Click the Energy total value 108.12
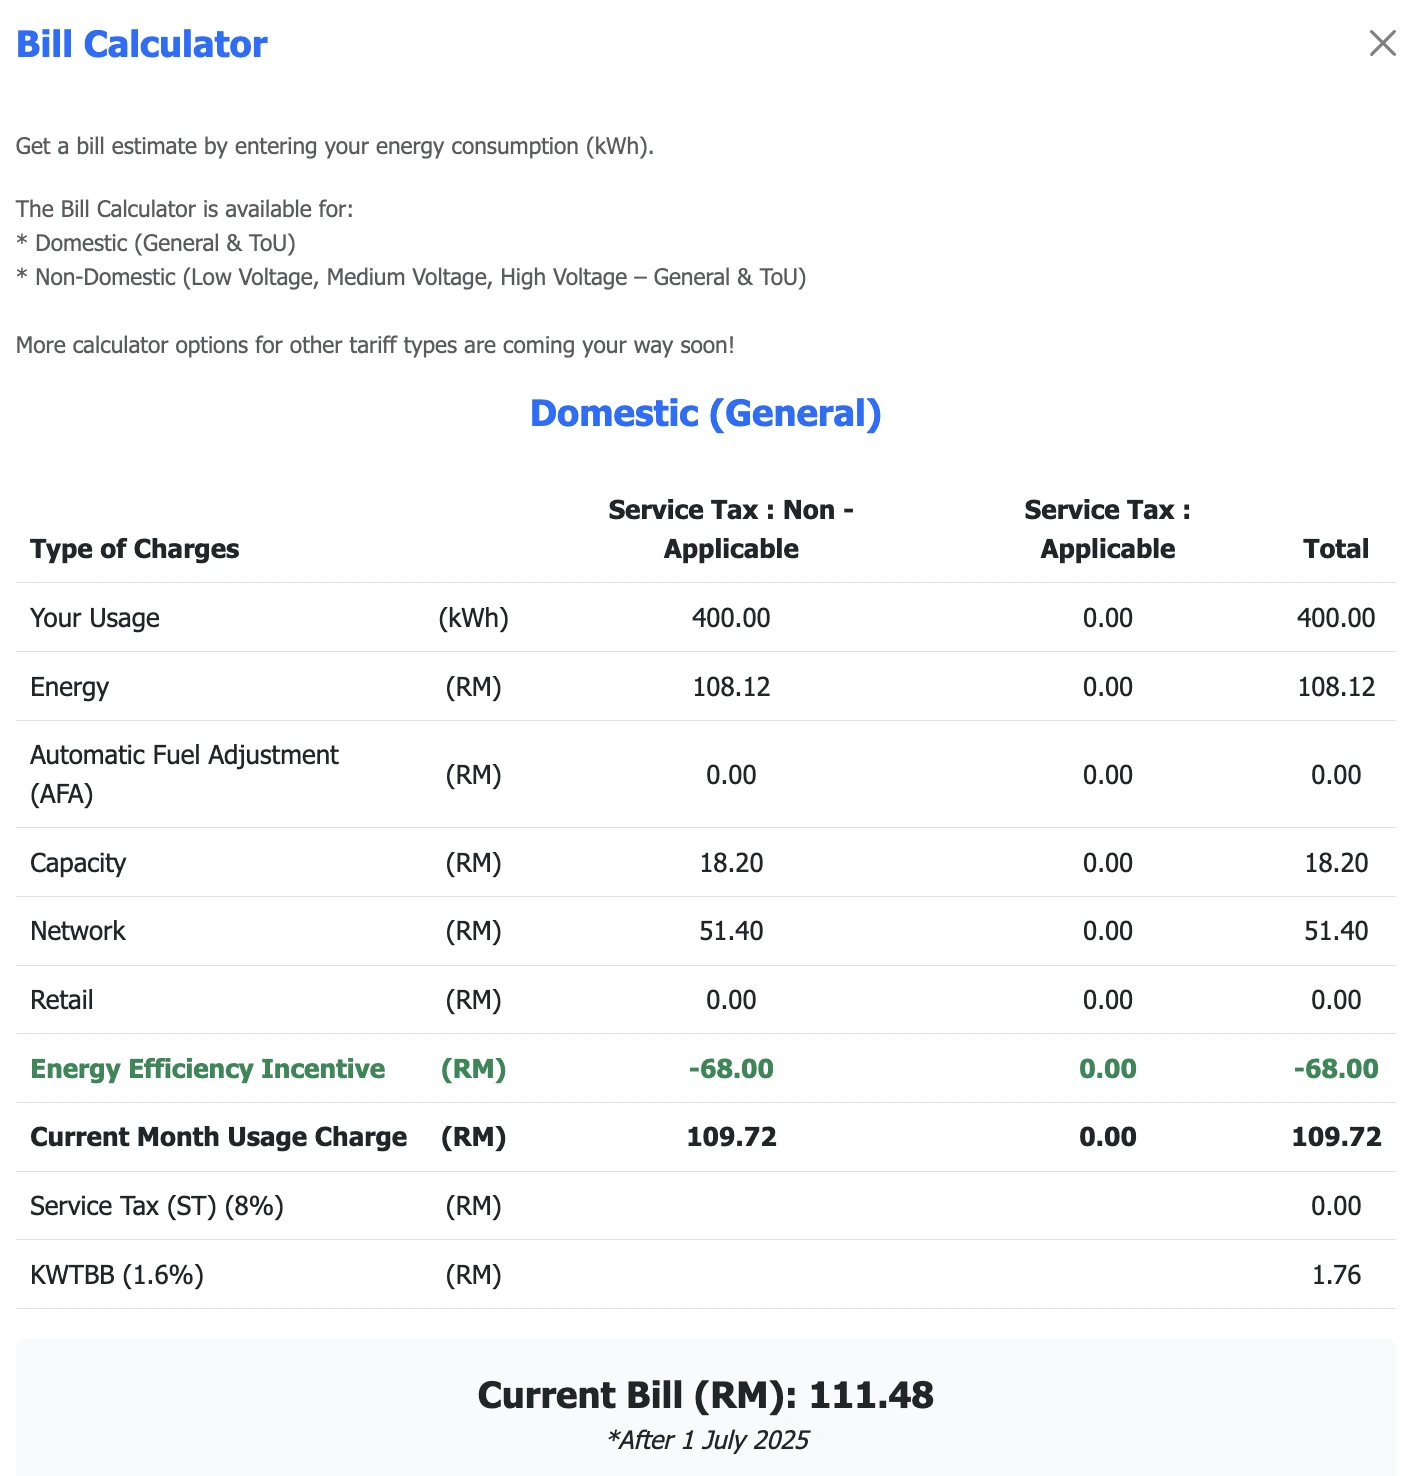The width and height of the screenshot is (1414, 1476). point(1336,687)
